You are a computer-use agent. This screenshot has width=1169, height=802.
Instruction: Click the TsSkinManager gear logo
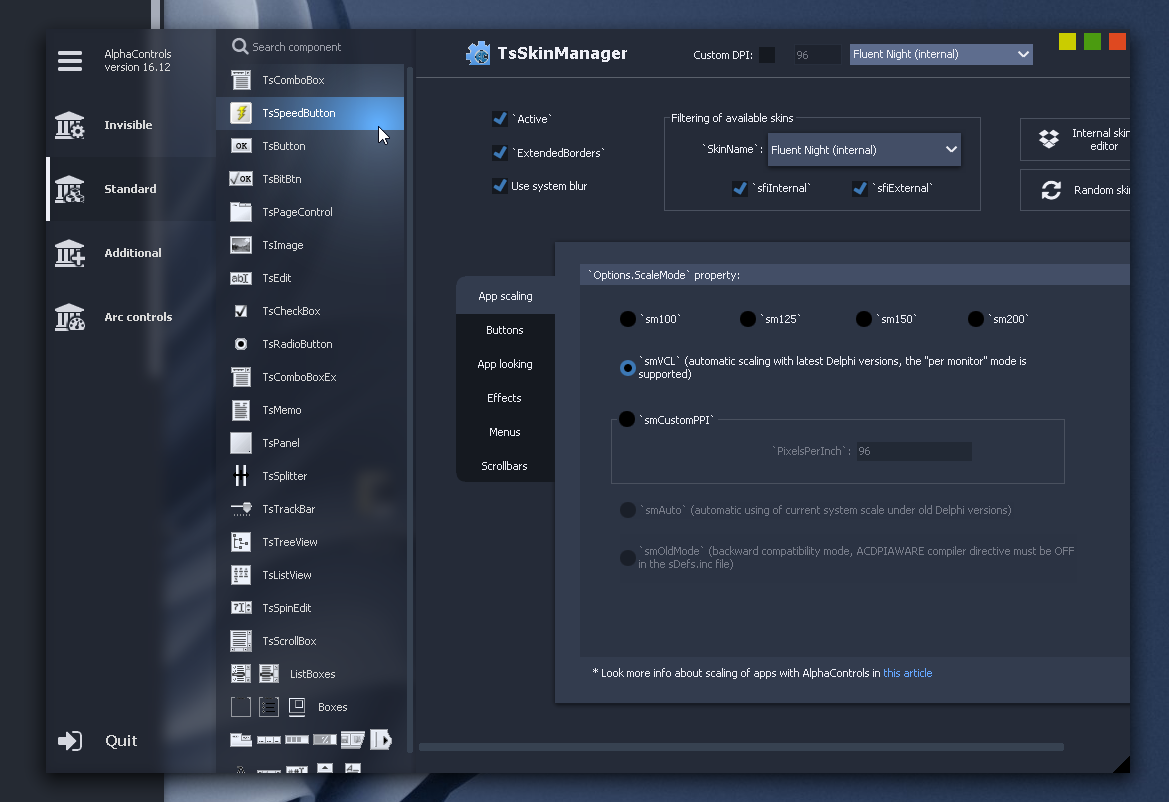coord(478,54)
